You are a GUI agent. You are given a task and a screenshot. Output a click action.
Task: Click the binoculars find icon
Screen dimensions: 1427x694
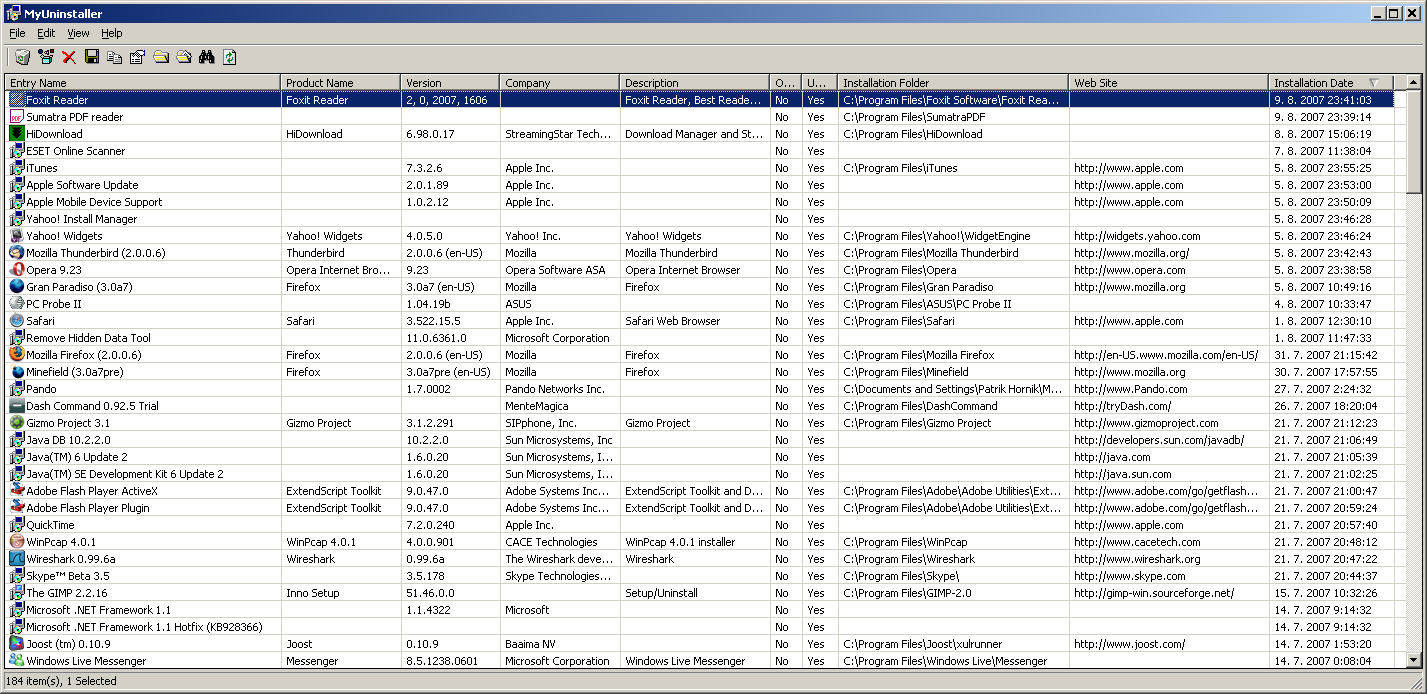tap(207, 57)
